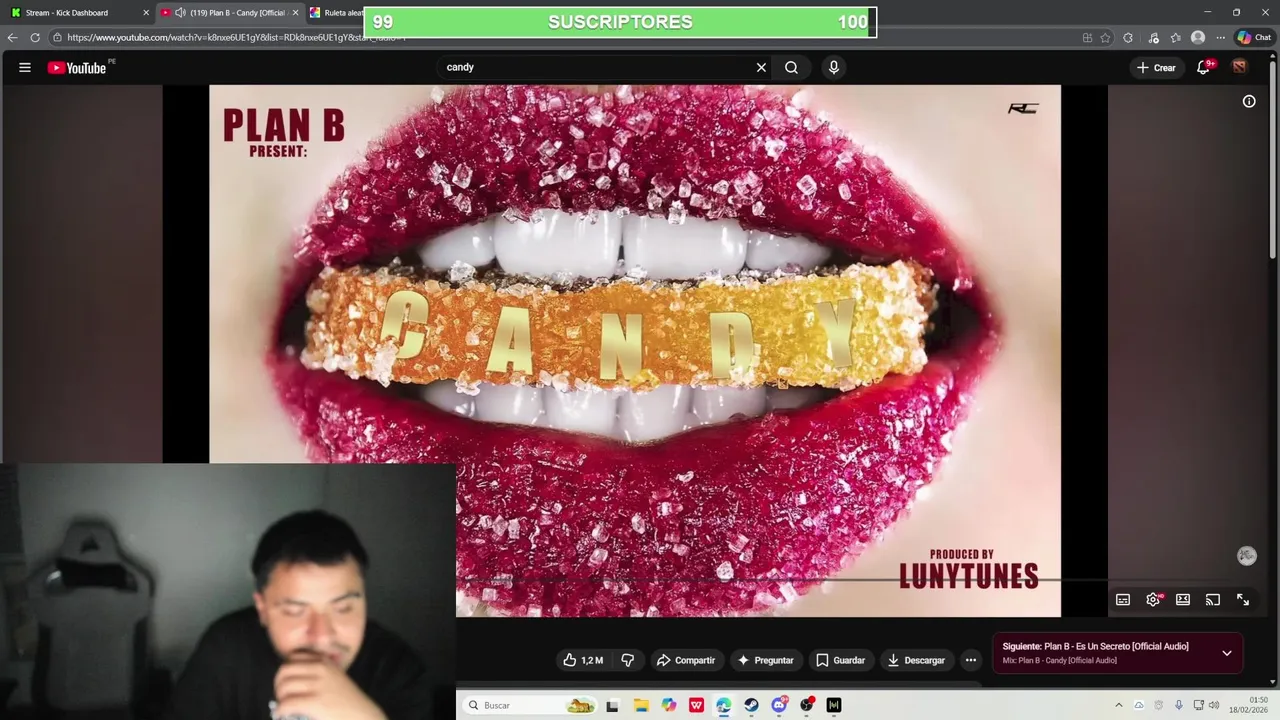Open Copilot Chat in the browser

(1254, 37)
